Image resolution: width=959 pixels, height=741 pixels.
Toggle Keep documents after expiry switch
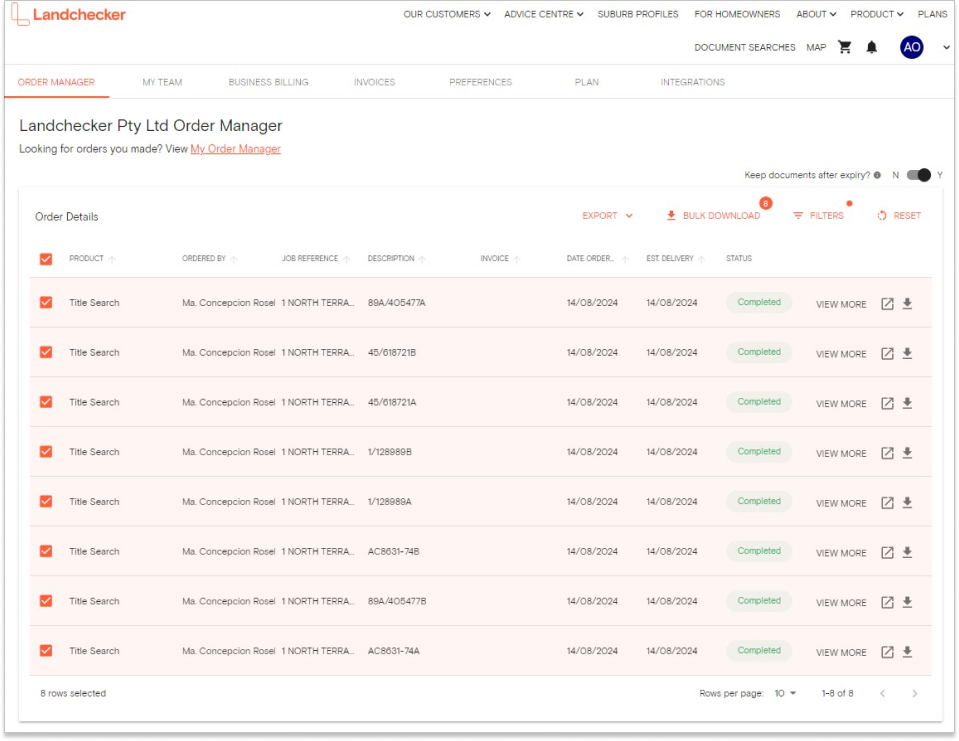tap(919, 175)
